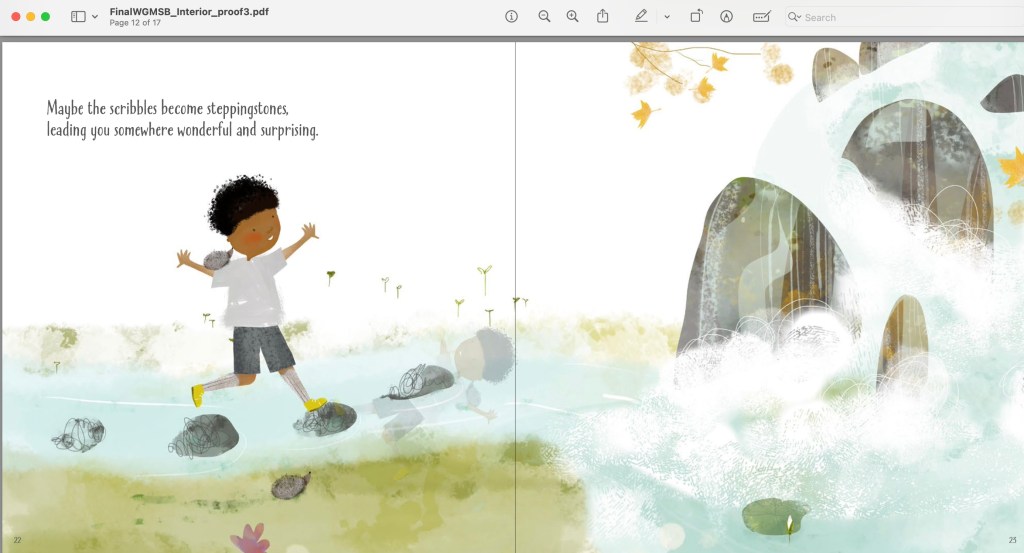Enter full screen with the green button
The width and height of the screenshot is (1024, 553).
(x=46, y=17)
